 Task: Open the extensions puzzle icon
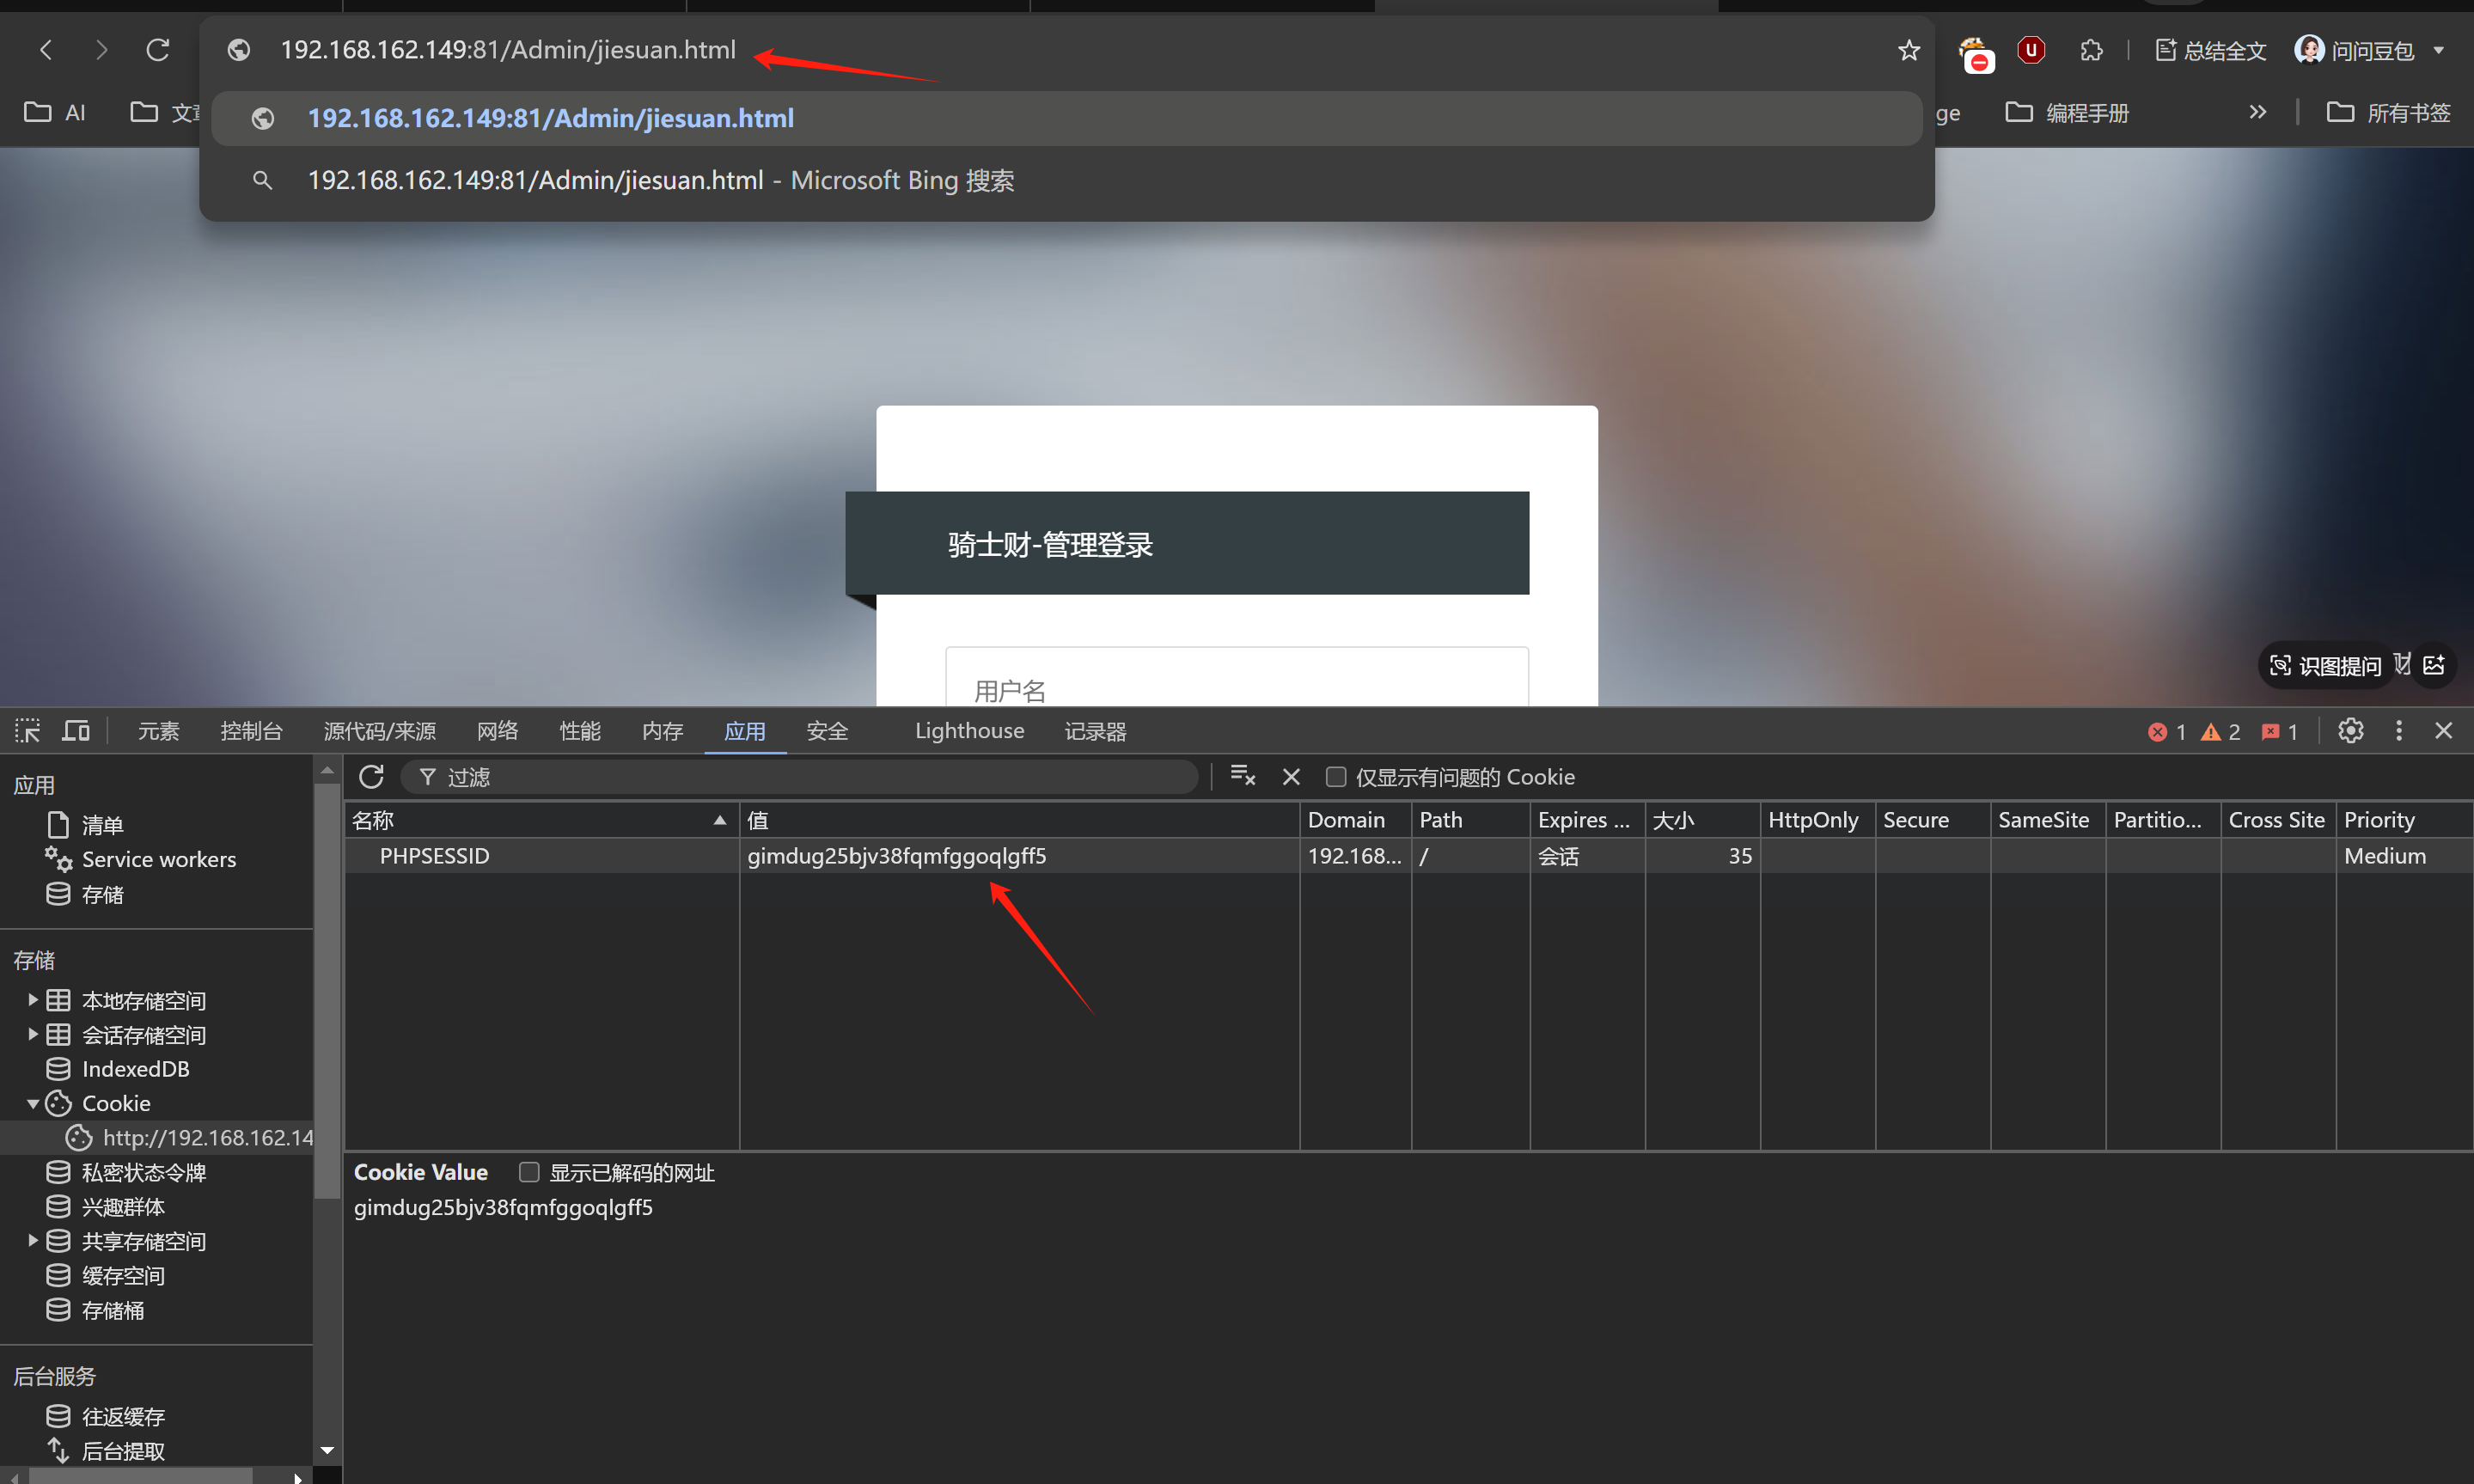2090,50
